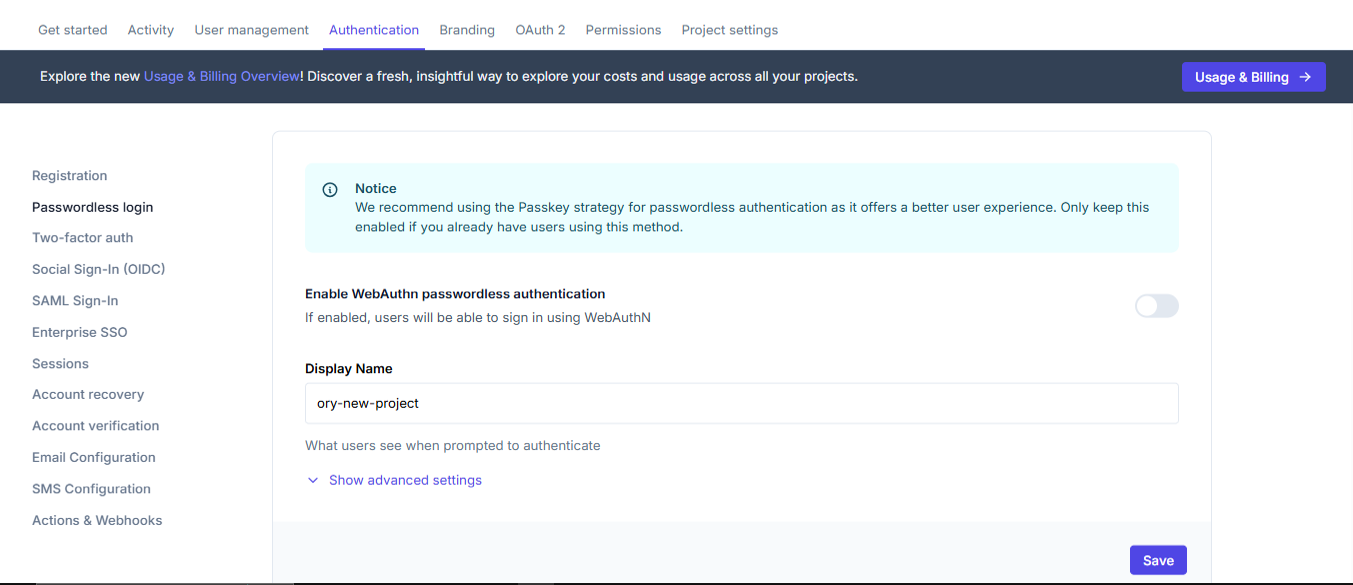Select Account recovery in the sidebar

tap(87, 394)
